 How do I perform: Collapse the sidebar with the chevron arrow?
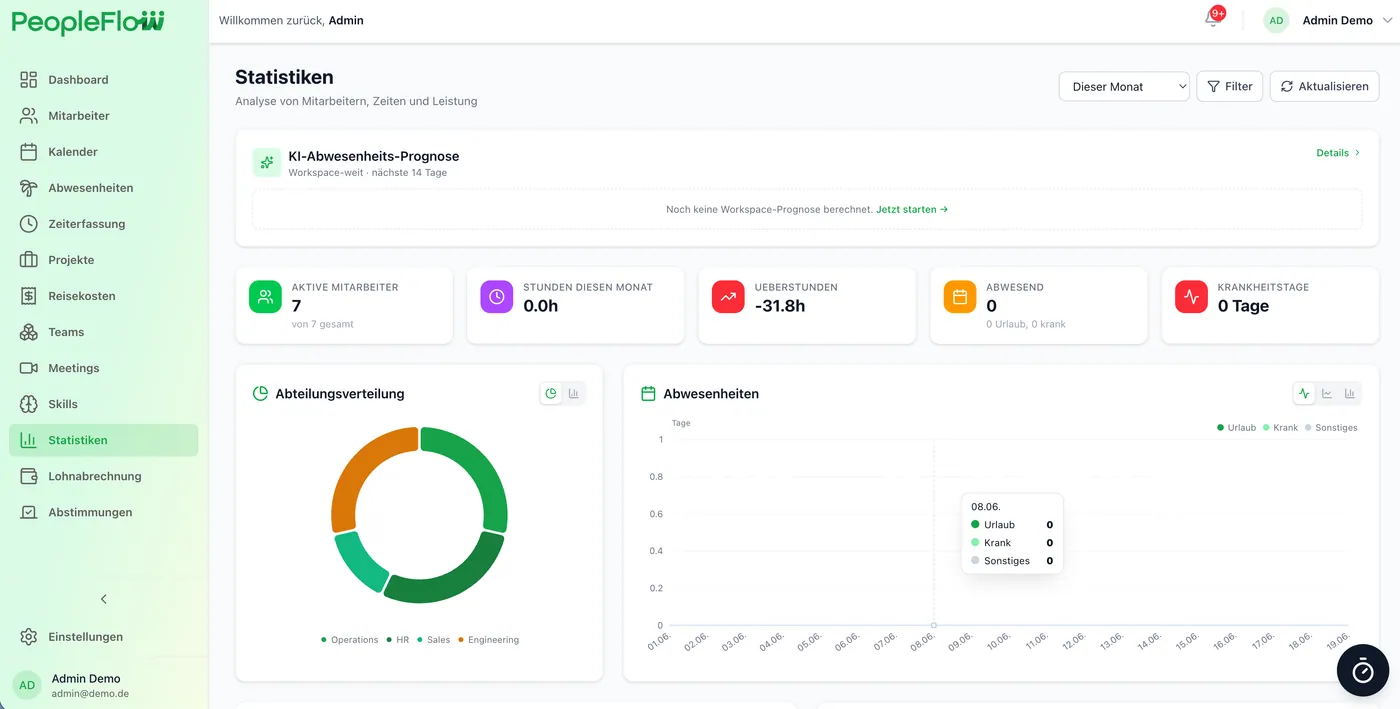(x=104, y=599)
